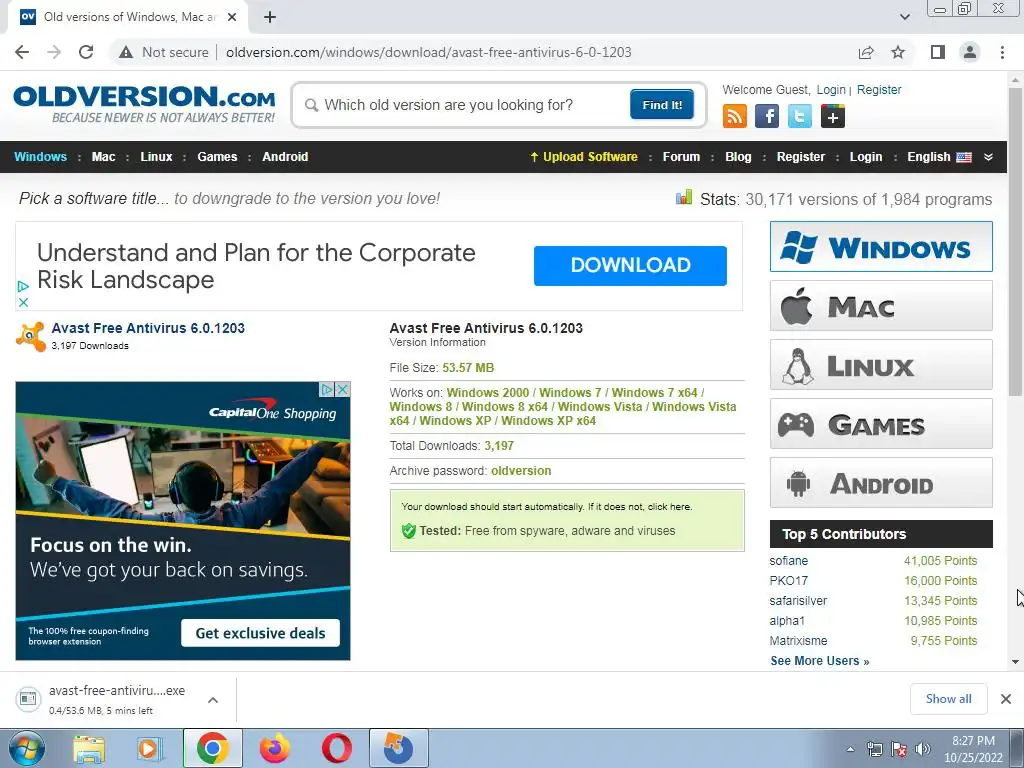
Task: Click the 'click here' download link
Action: point(669,507)
